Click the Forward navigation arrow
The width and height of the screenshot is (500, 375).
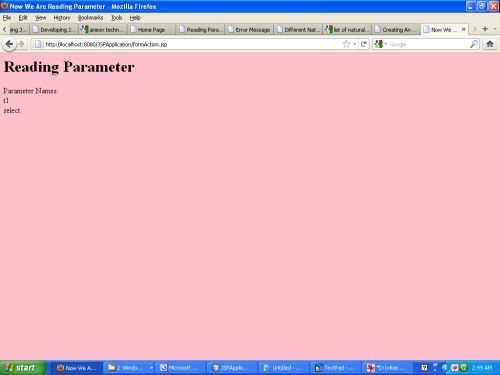(x=21, y=44)
